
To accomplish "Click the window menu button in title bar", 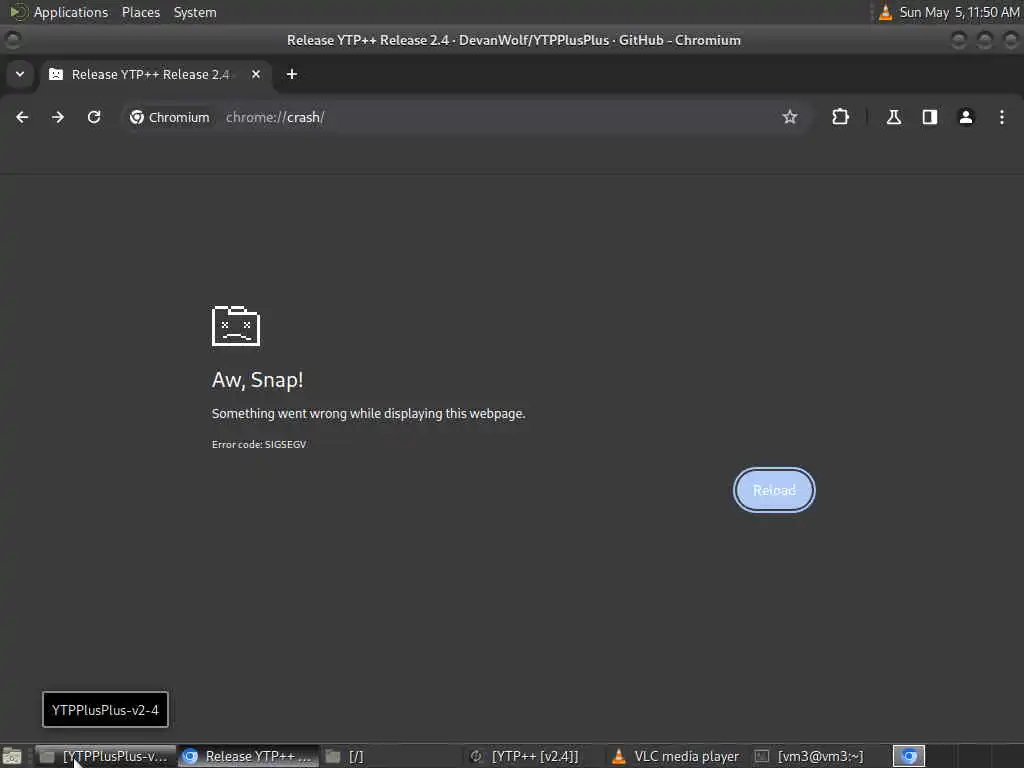I will (x=12, y=40).
